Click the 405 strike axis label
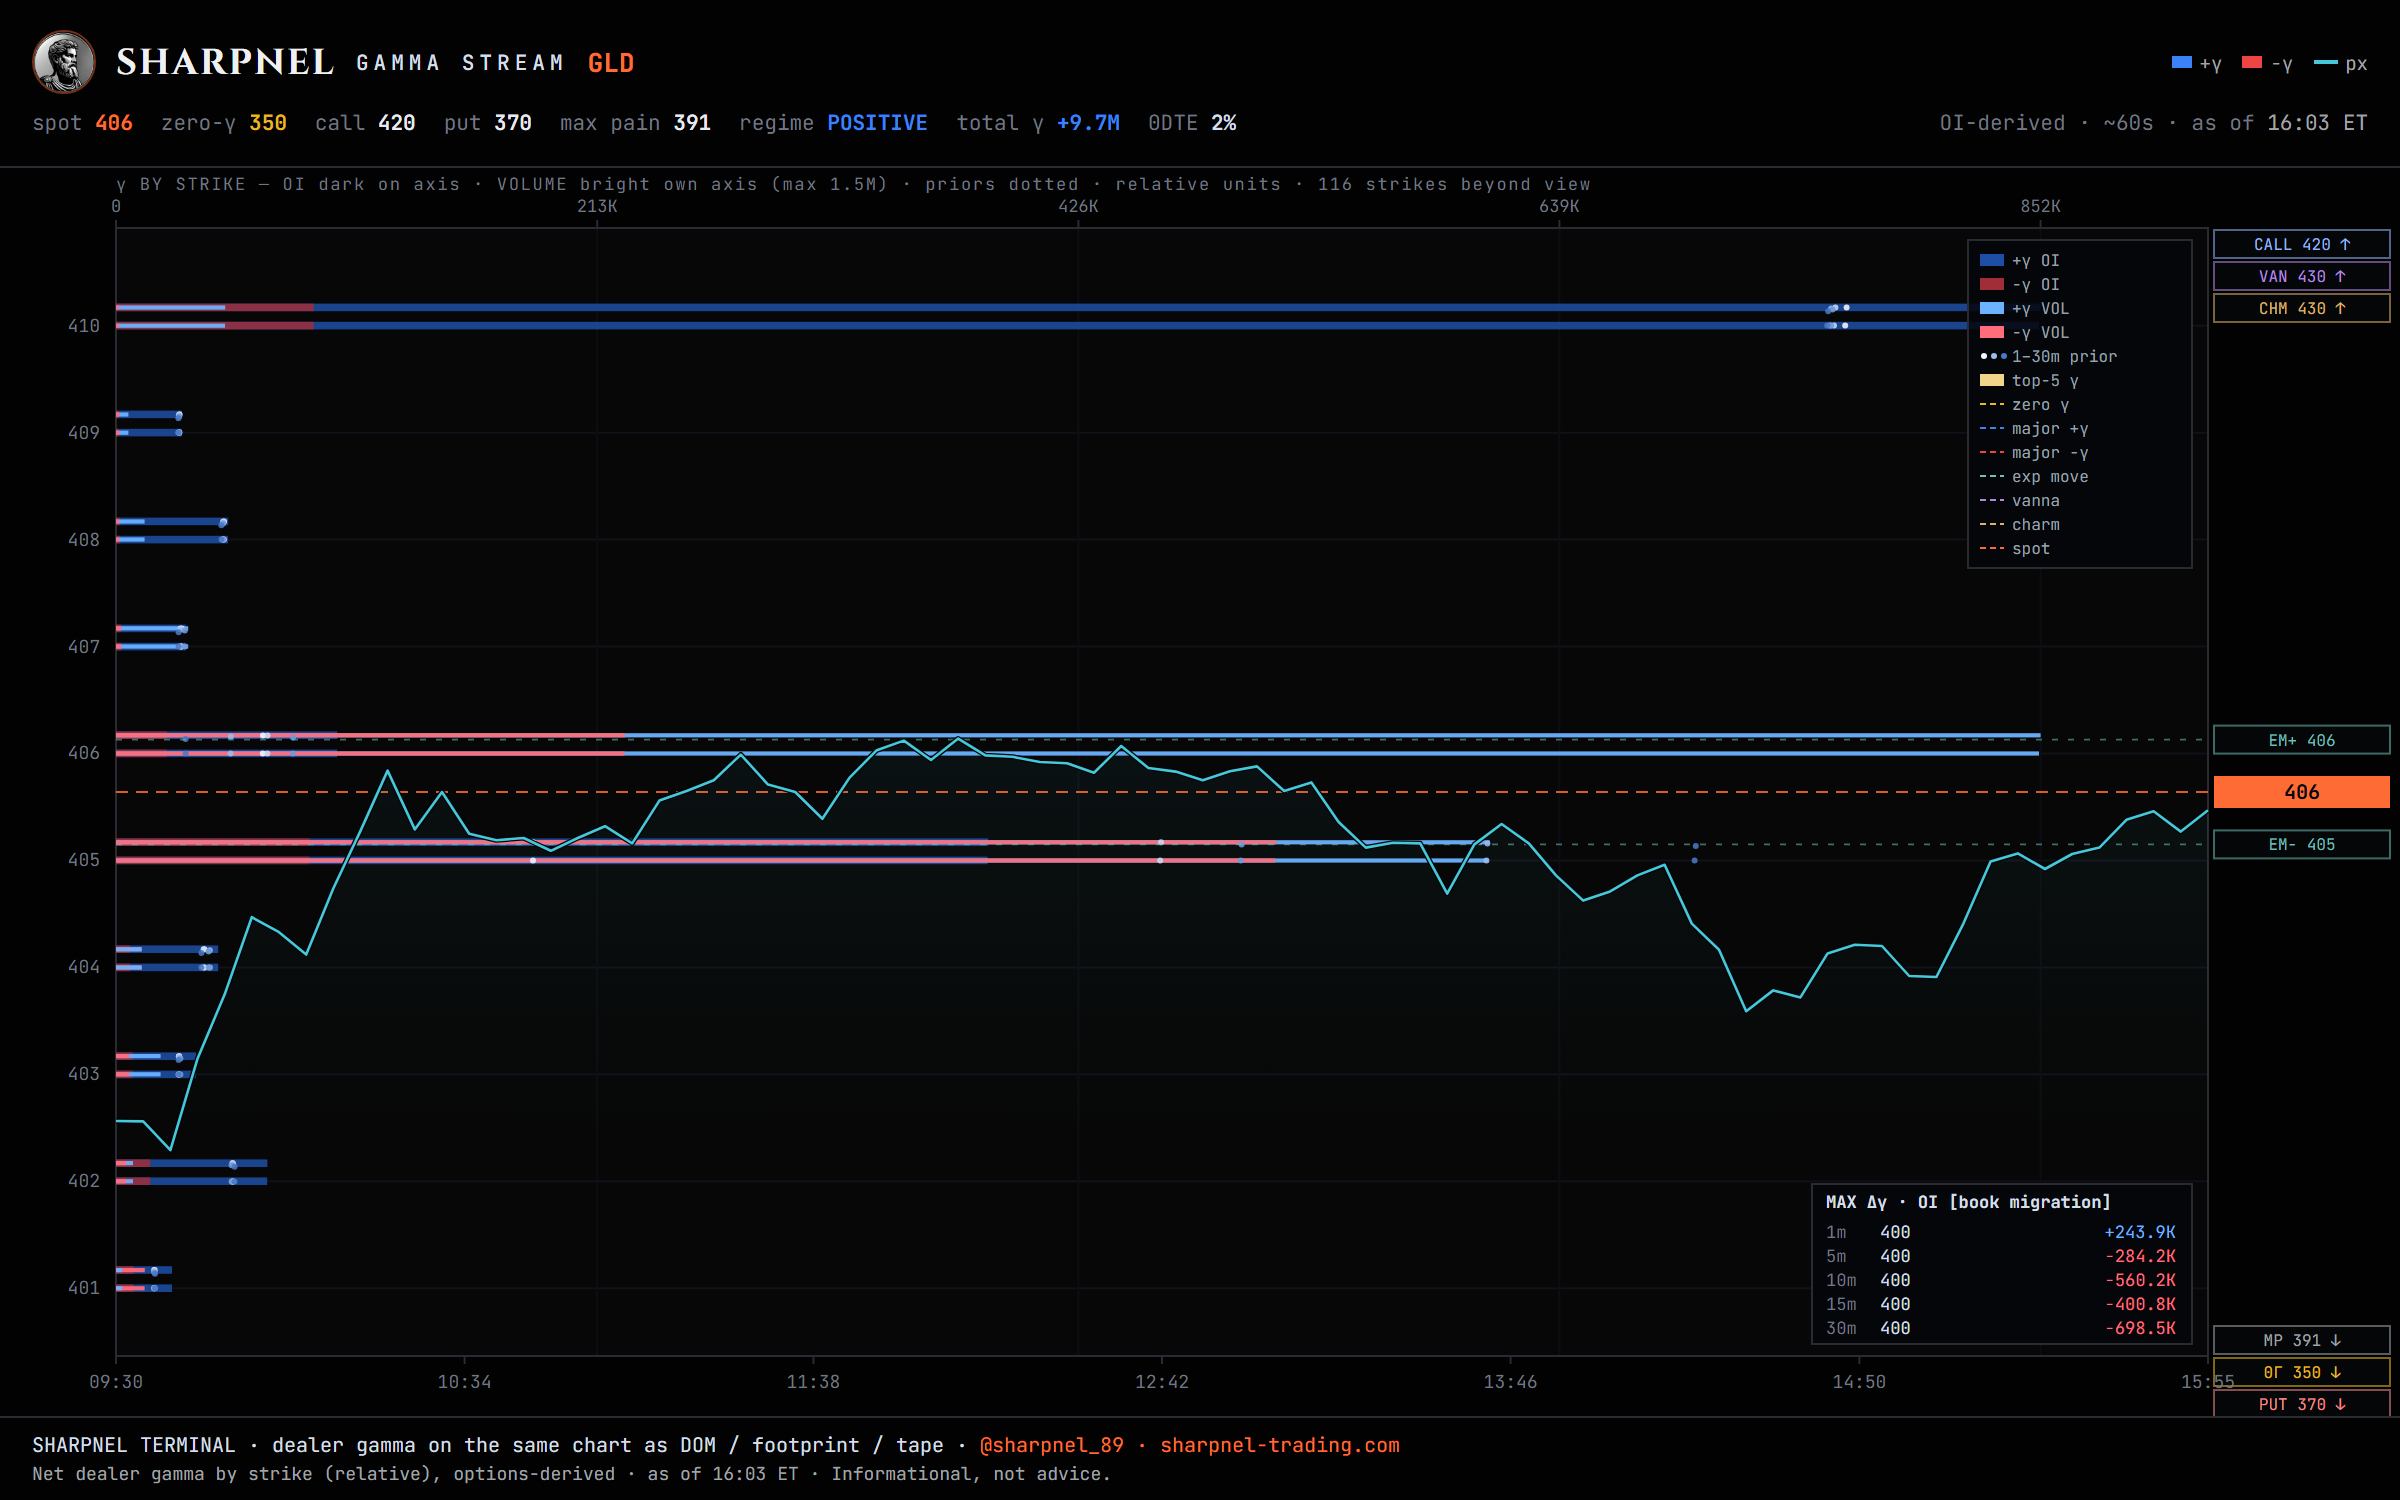The width and height of the screenshot is (2400, 1500). click(x=83, y=860)
